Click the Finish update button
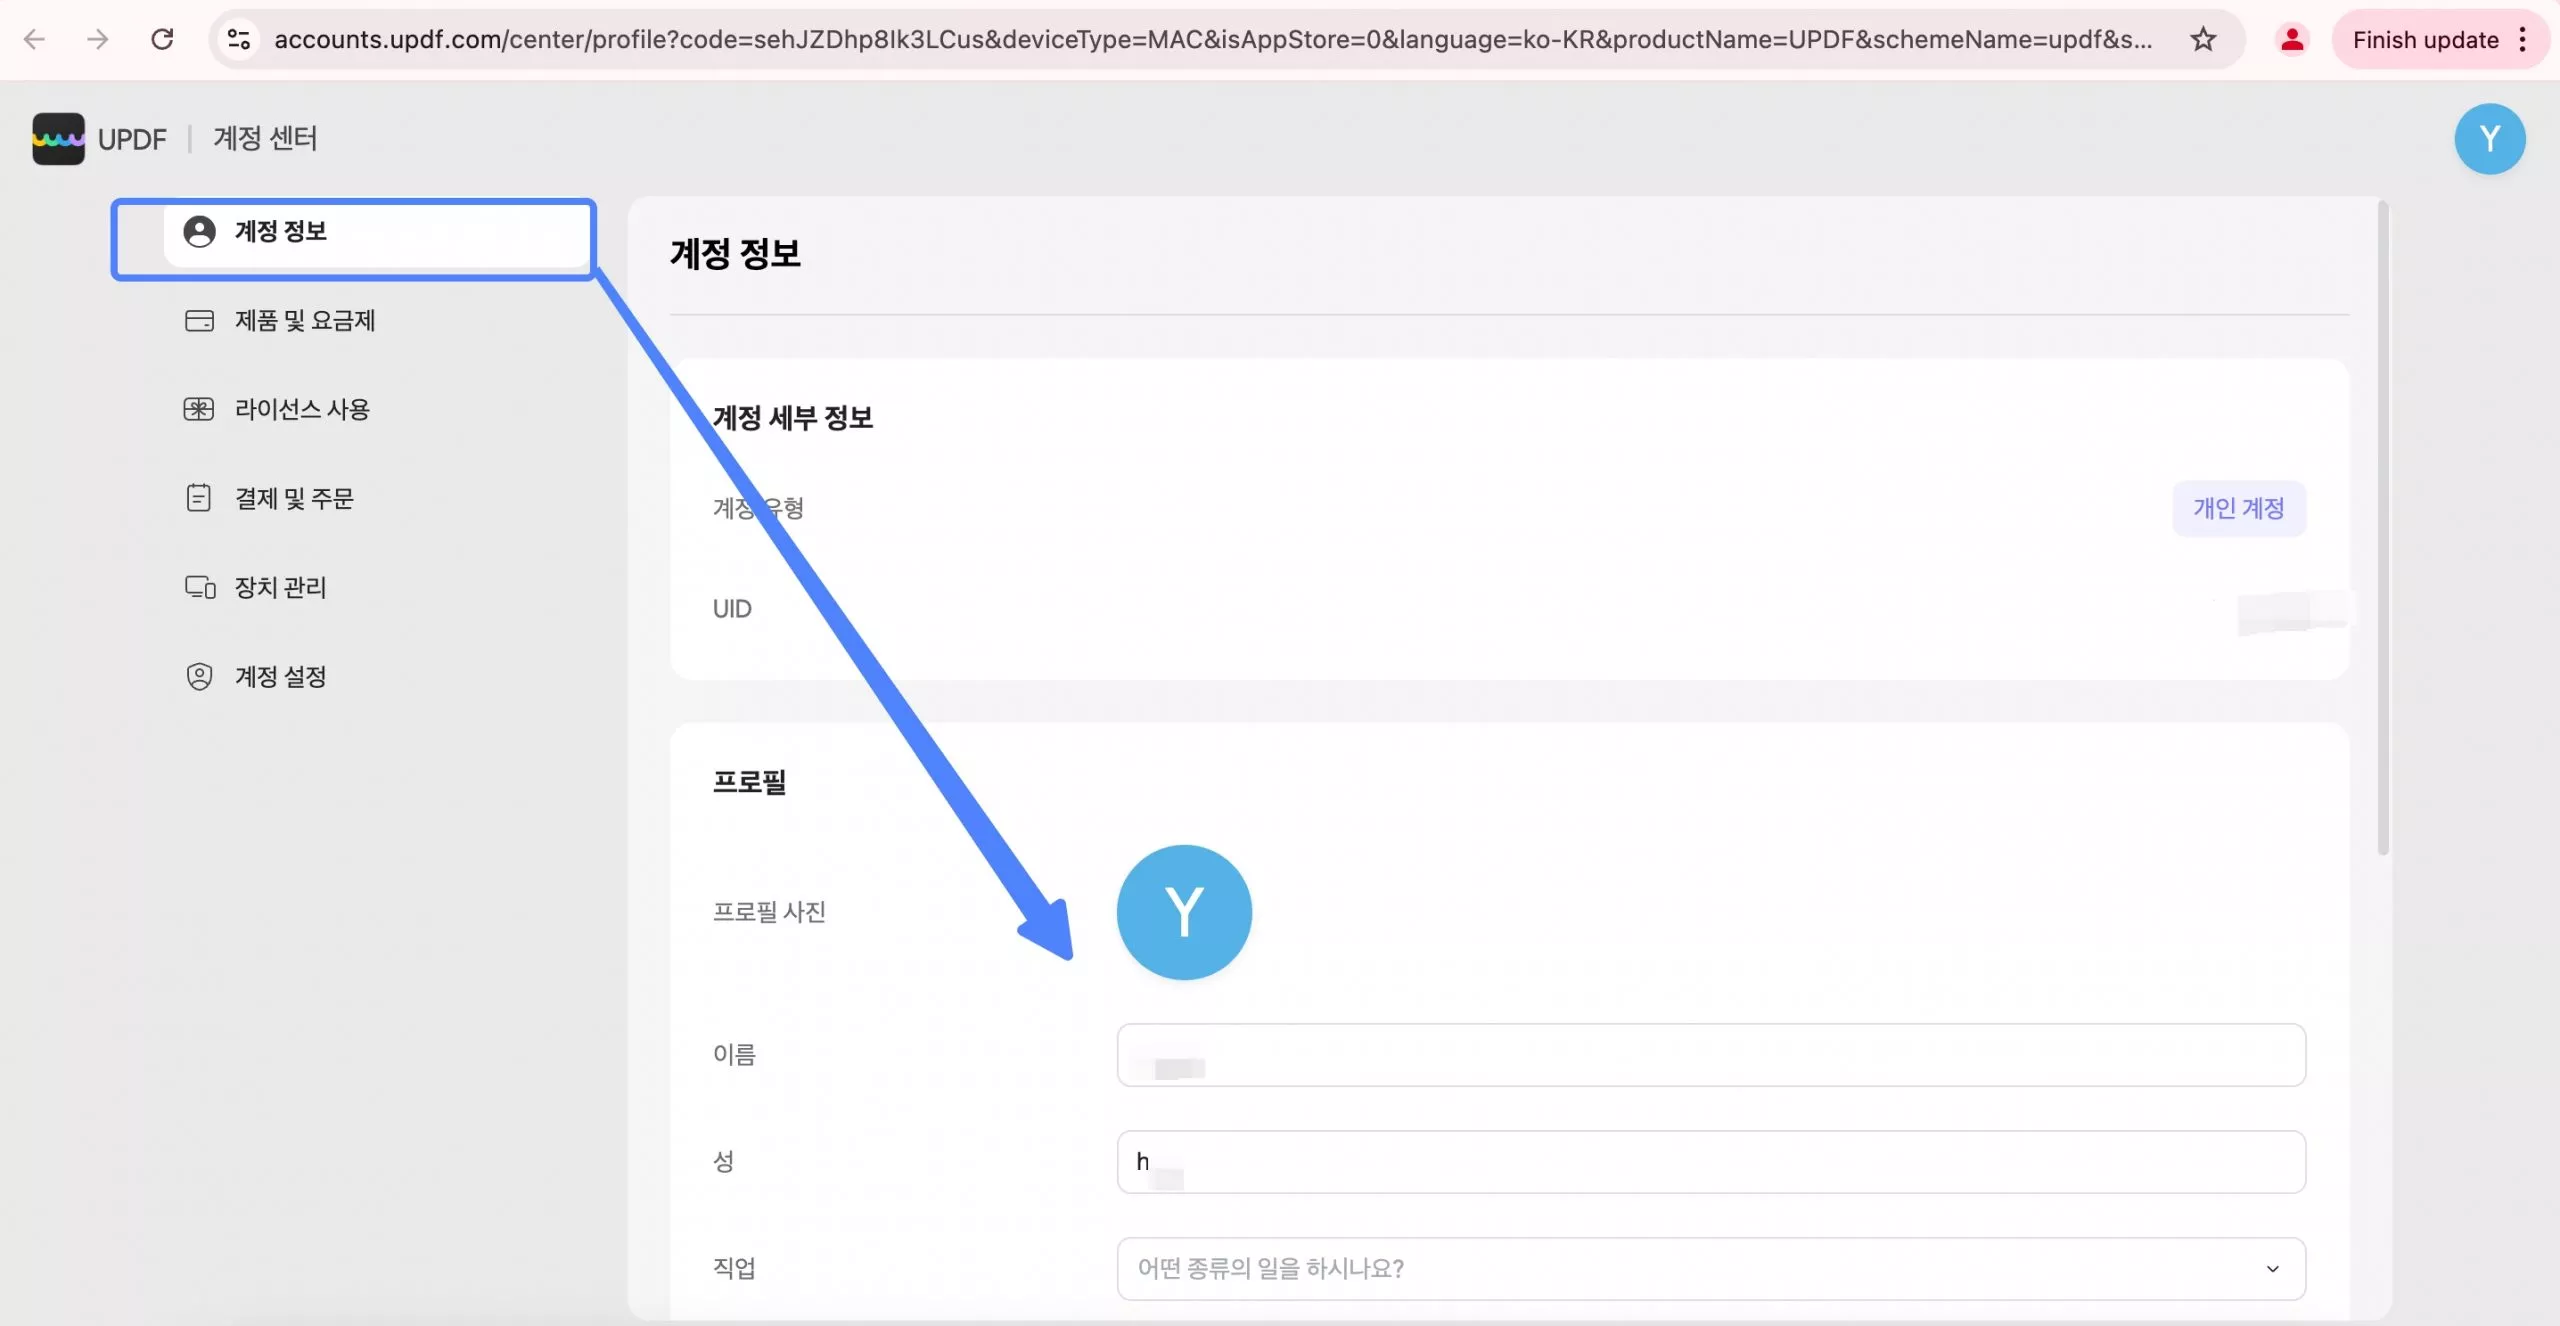Viewport: 2560px width, 1326px height. pyautogui.click(x=2424, y=40)
